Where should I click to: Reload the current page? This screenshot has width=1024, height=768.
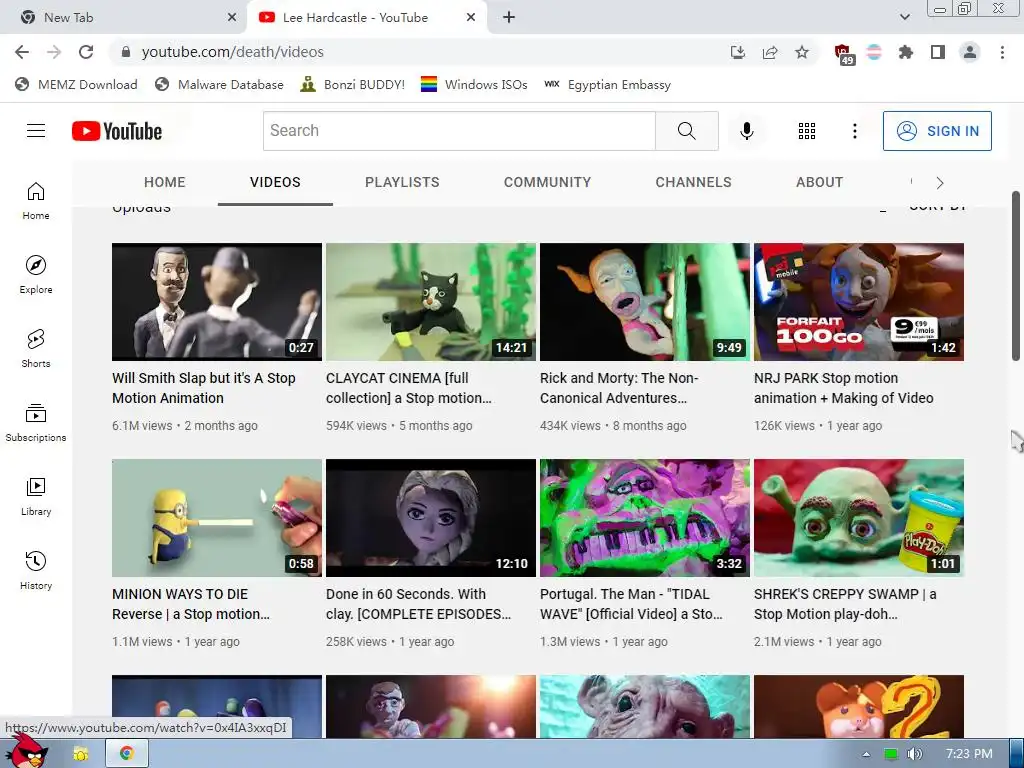click(x=86, y=52)
